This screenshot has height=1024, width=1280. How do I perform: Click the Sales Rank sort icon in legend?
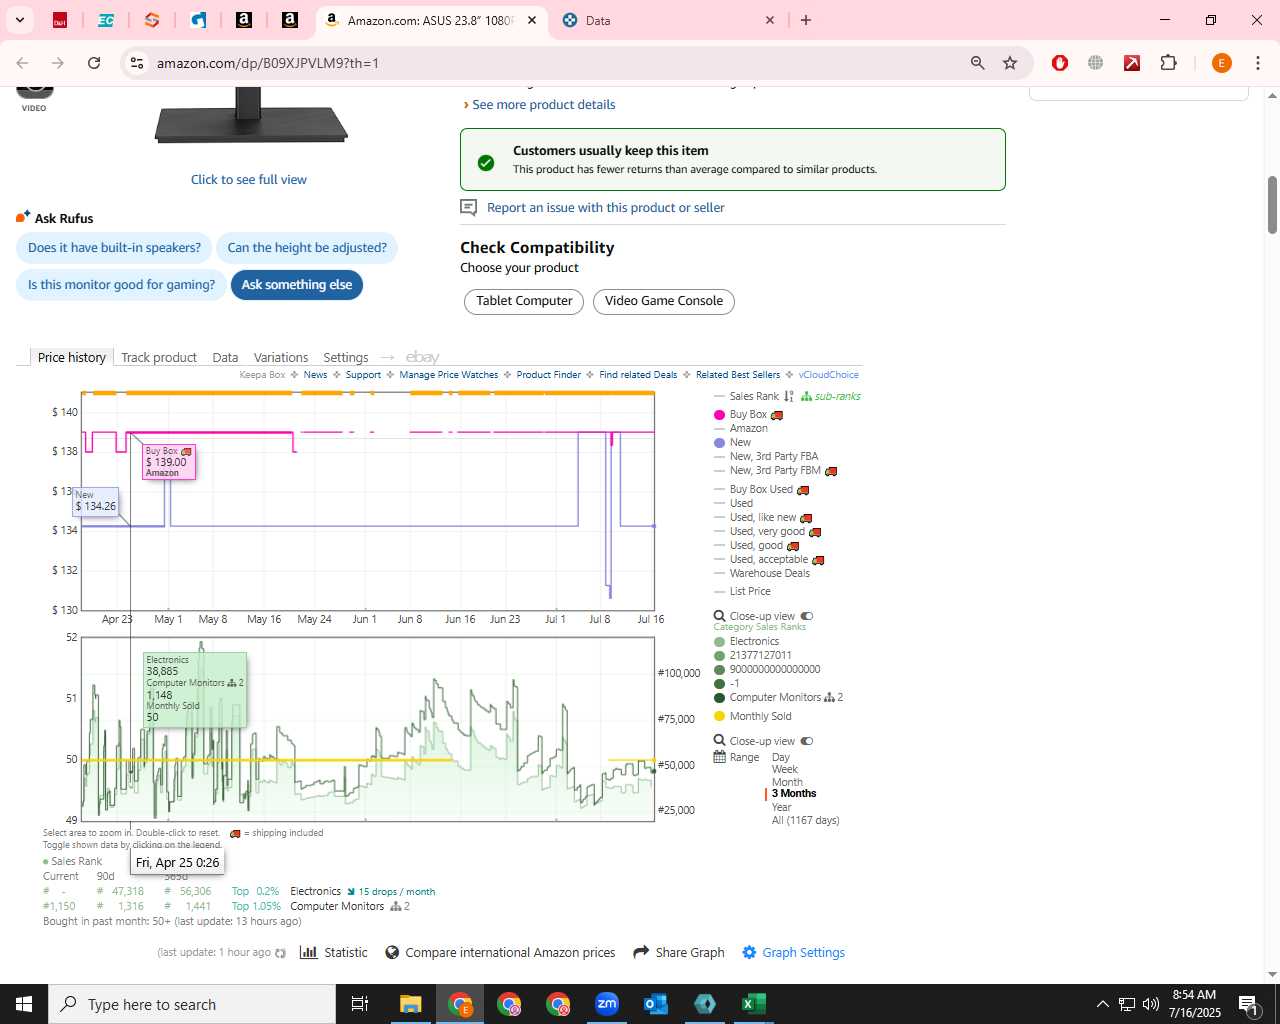[x=789, y=396]
